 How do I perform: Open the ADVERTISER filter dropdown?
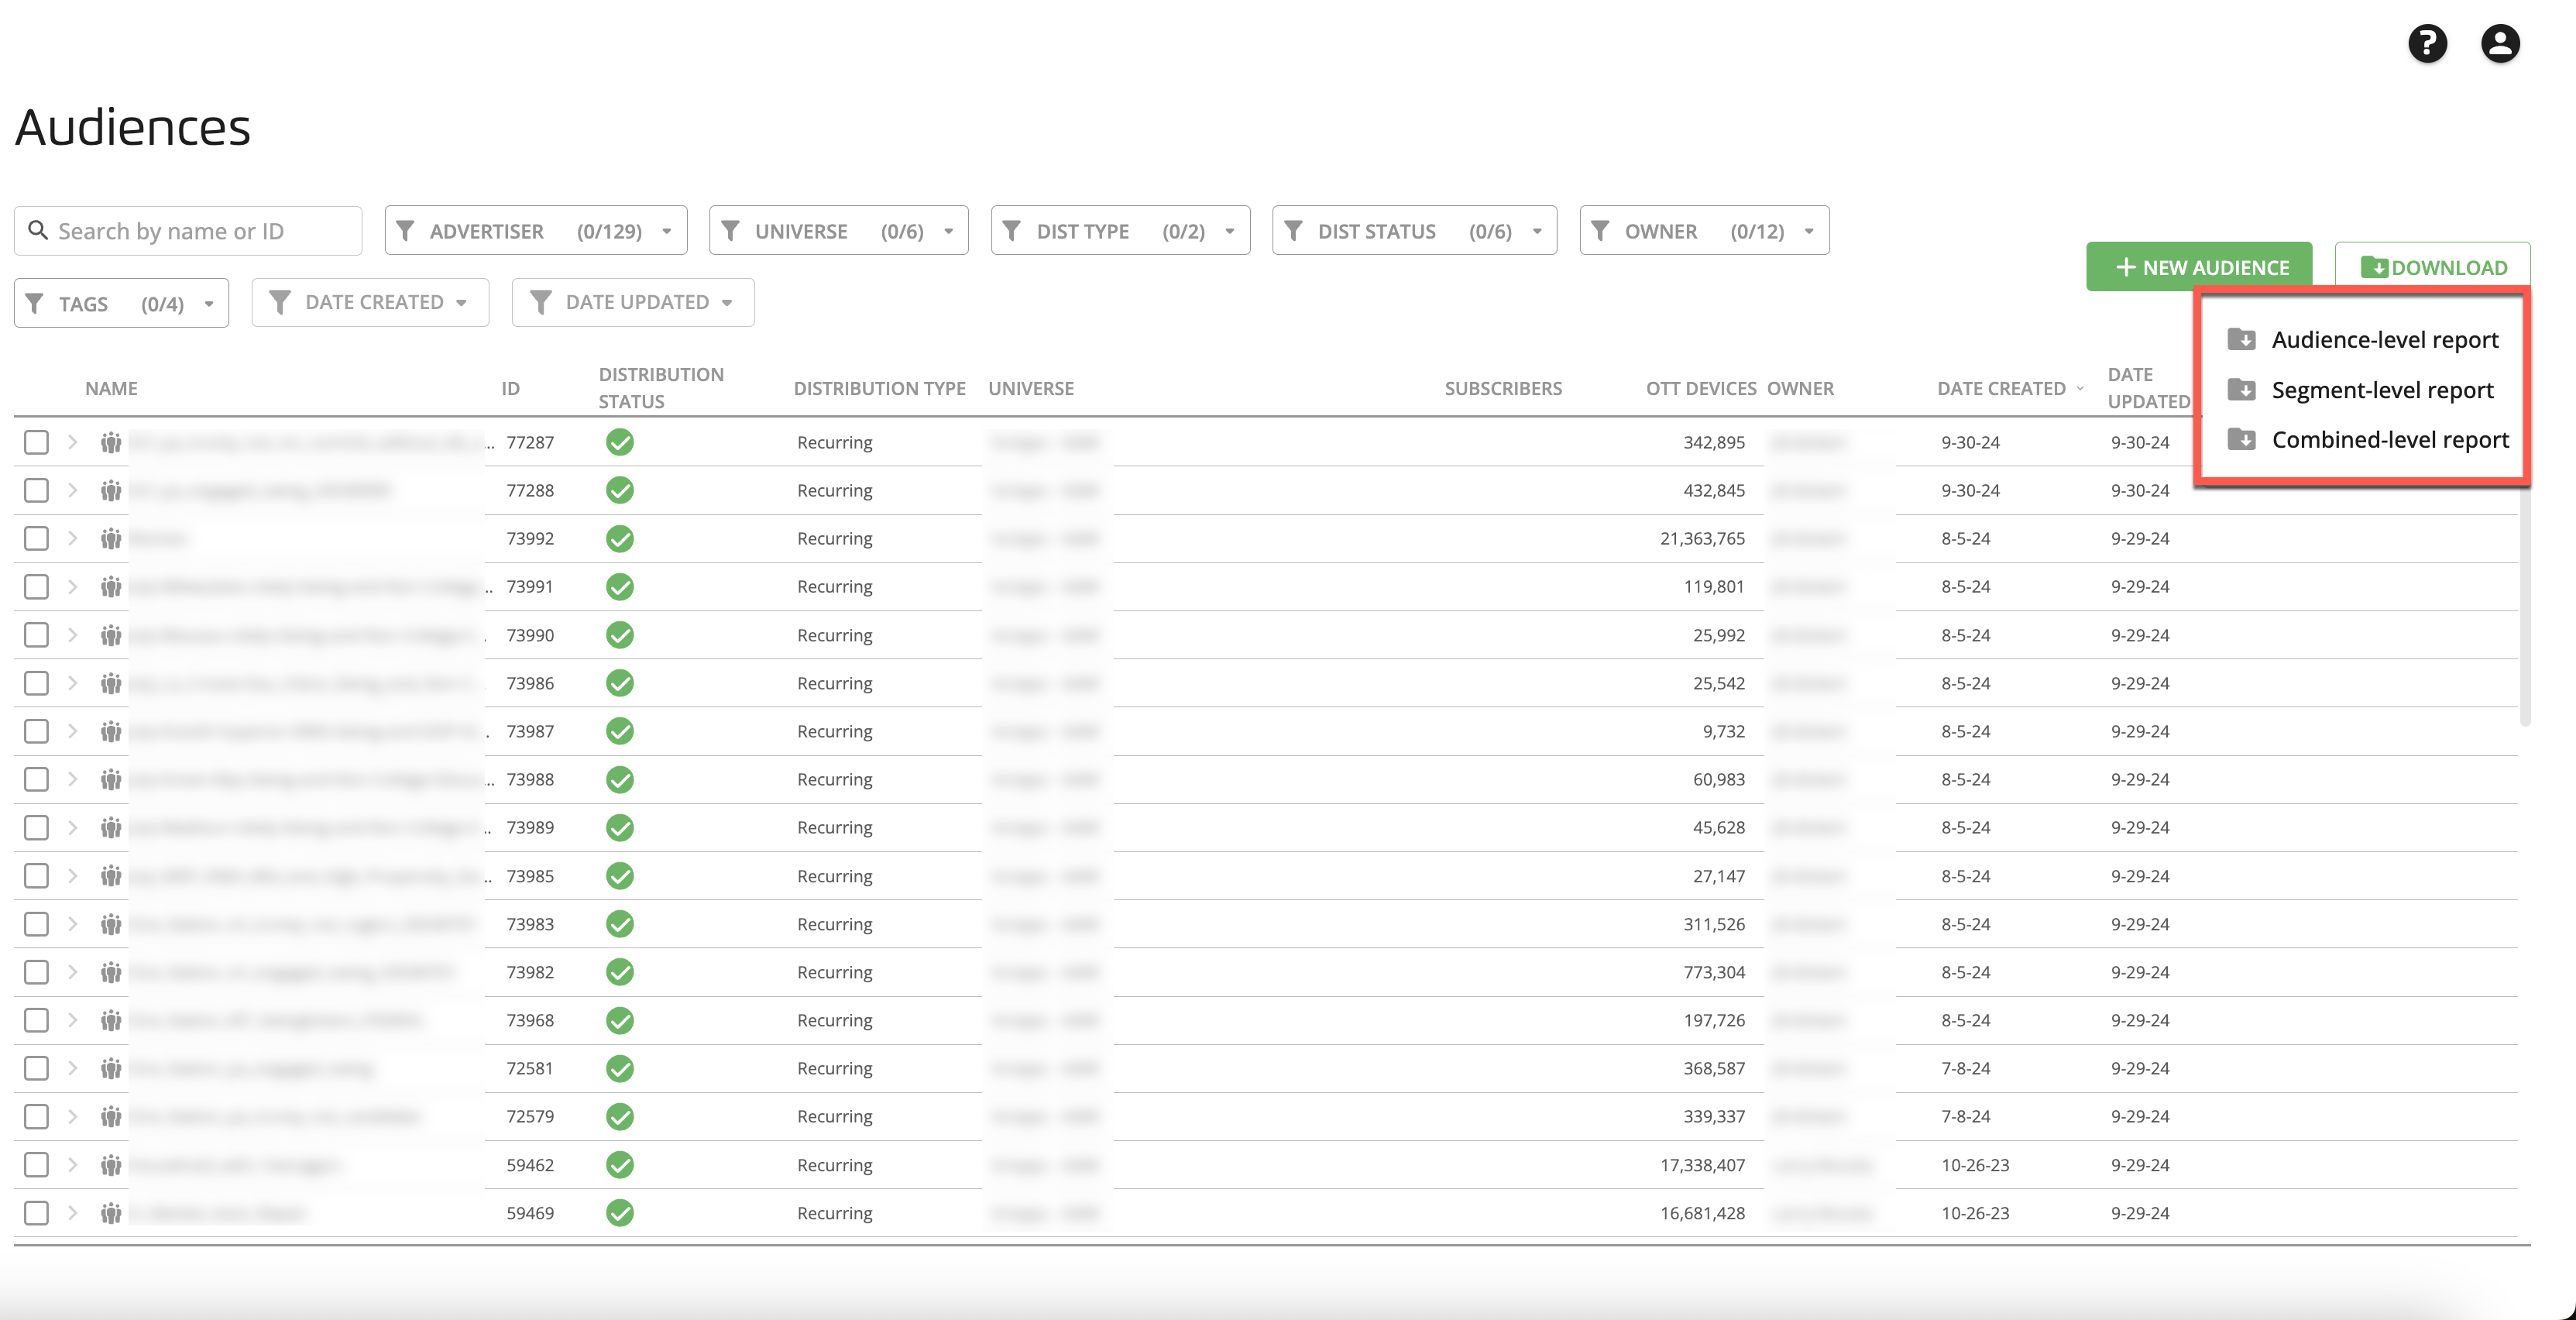(x=536, y=231)
